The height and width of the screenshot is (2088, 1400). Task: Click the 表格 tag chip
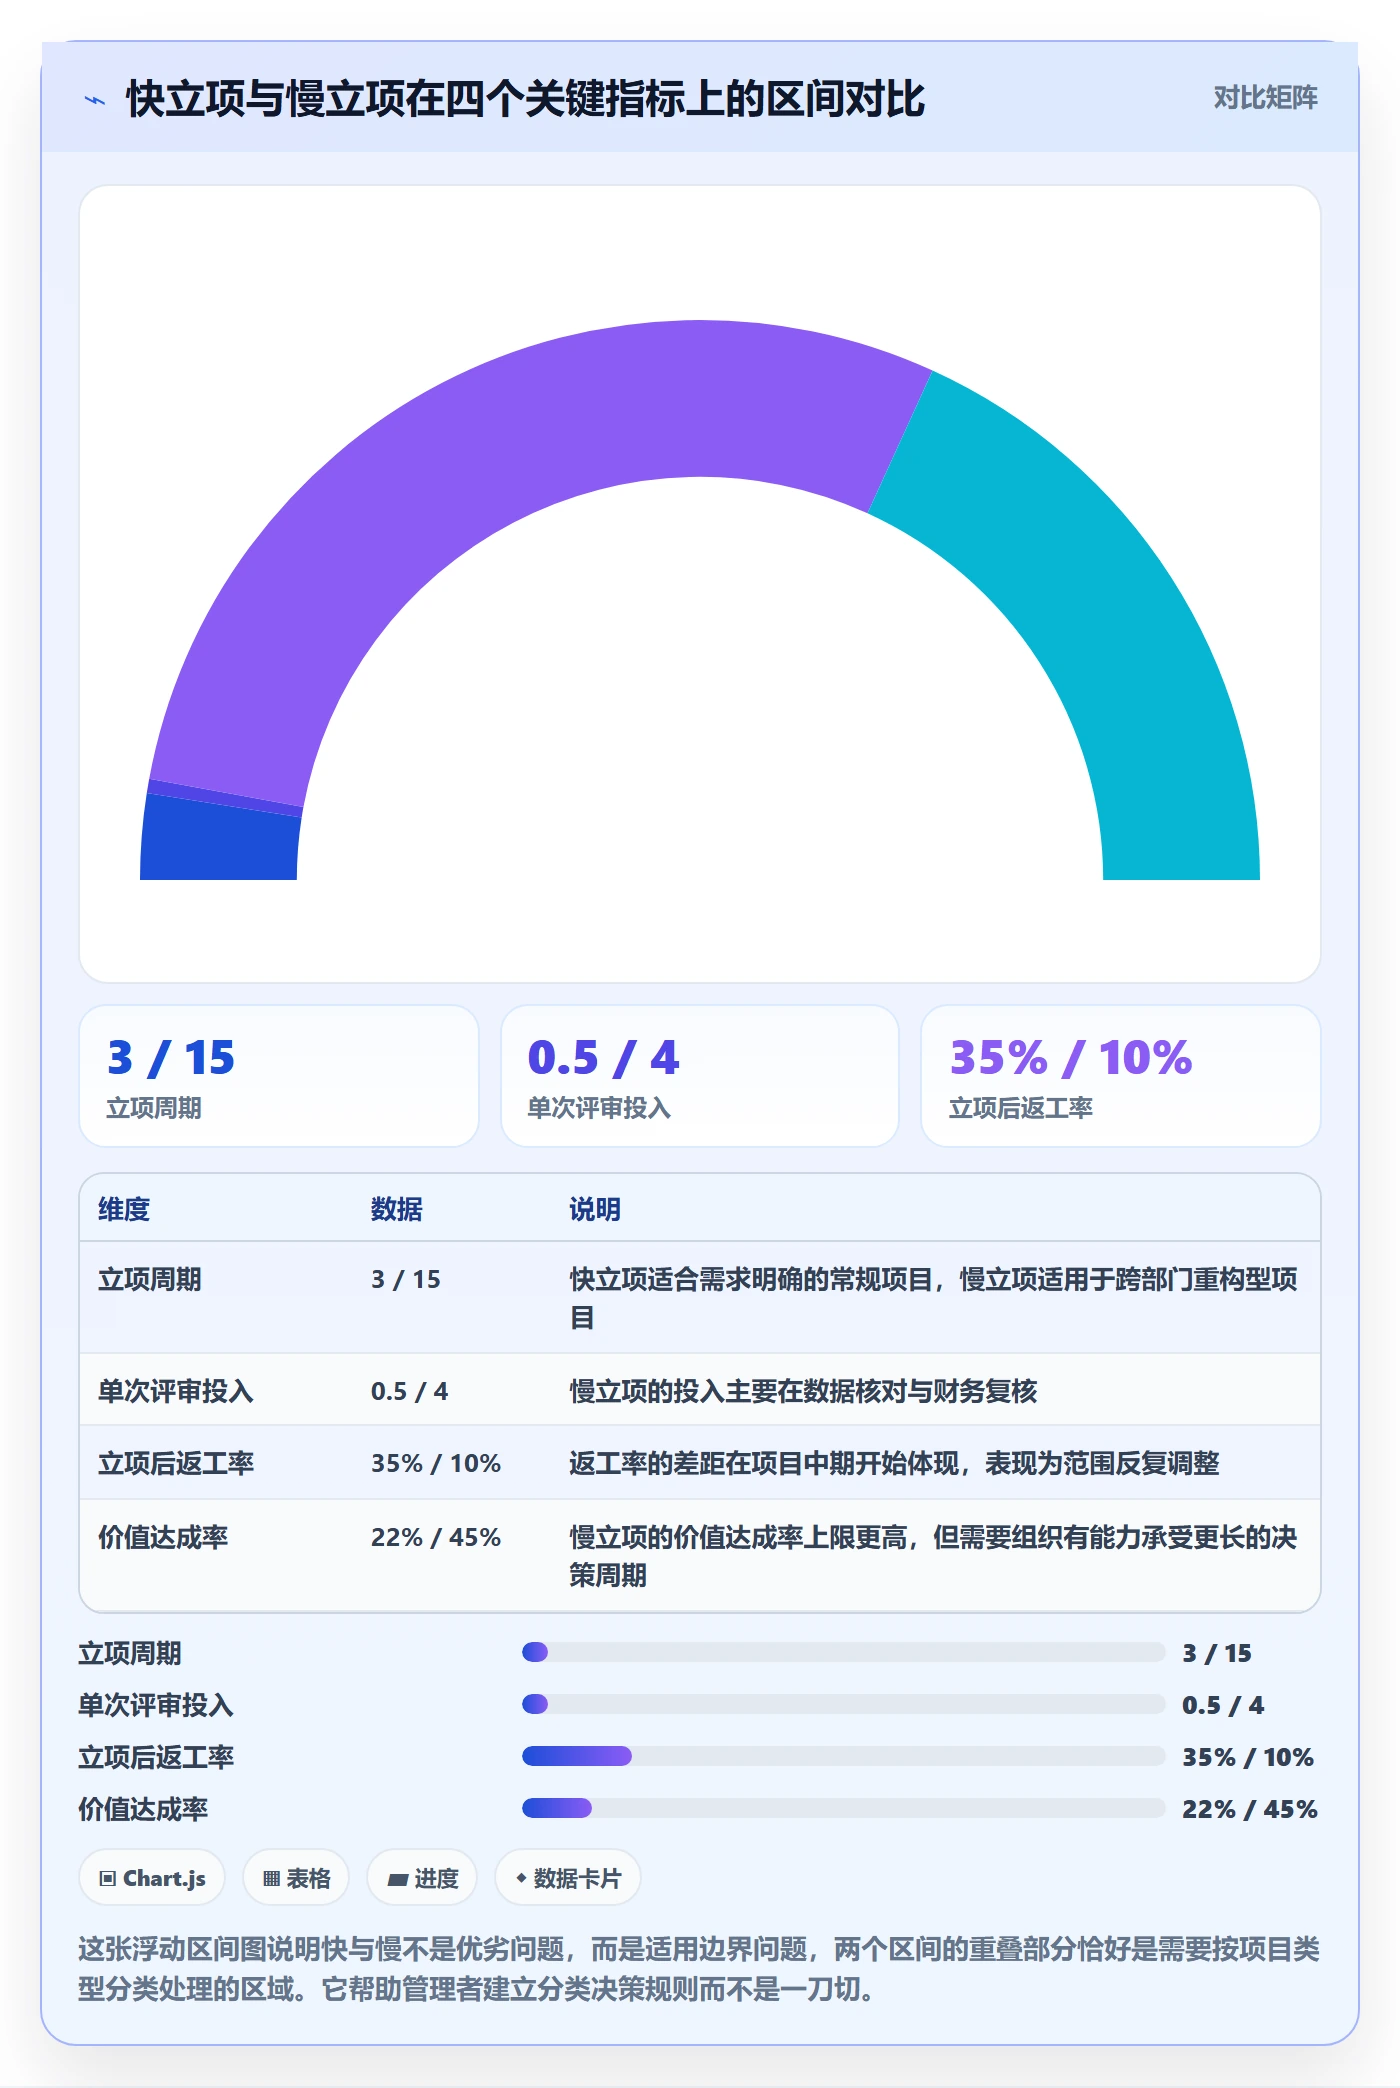pyautogui.click(x=296, y=1878)
